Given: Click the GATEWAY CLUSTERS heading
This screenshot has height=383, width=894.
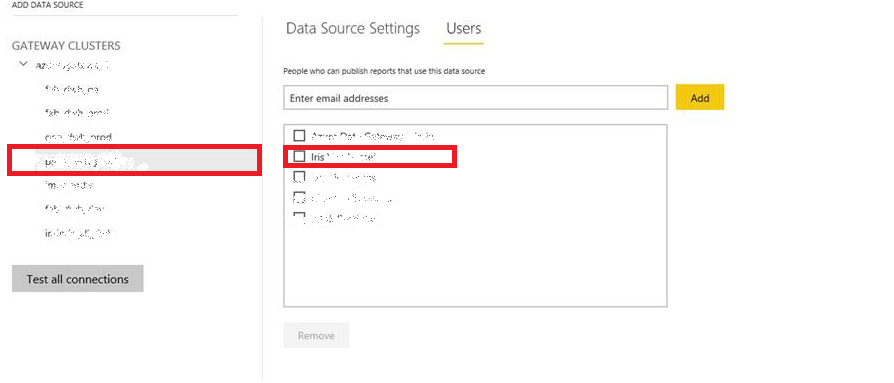Looking at the screenshot, I should coord(66,46).
